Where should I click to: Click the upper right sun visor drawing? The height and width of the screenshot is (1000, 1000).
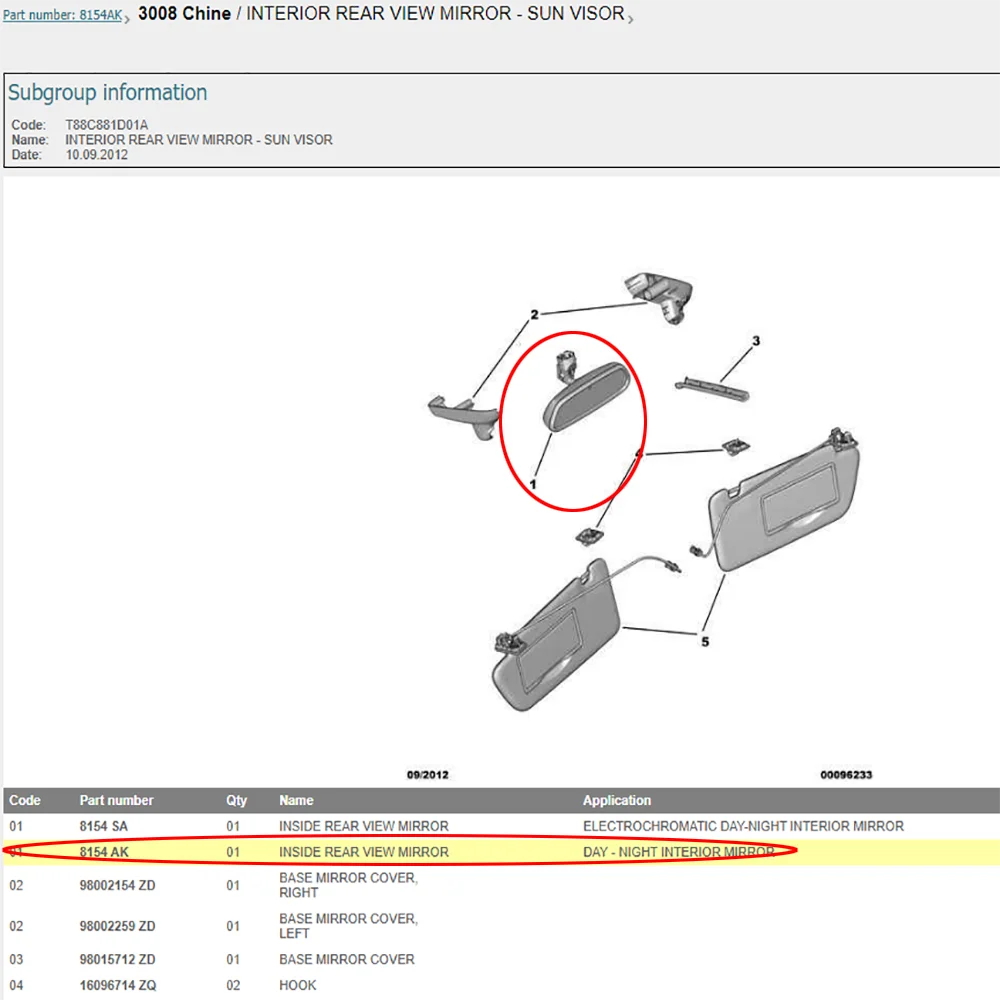[784, 499]
